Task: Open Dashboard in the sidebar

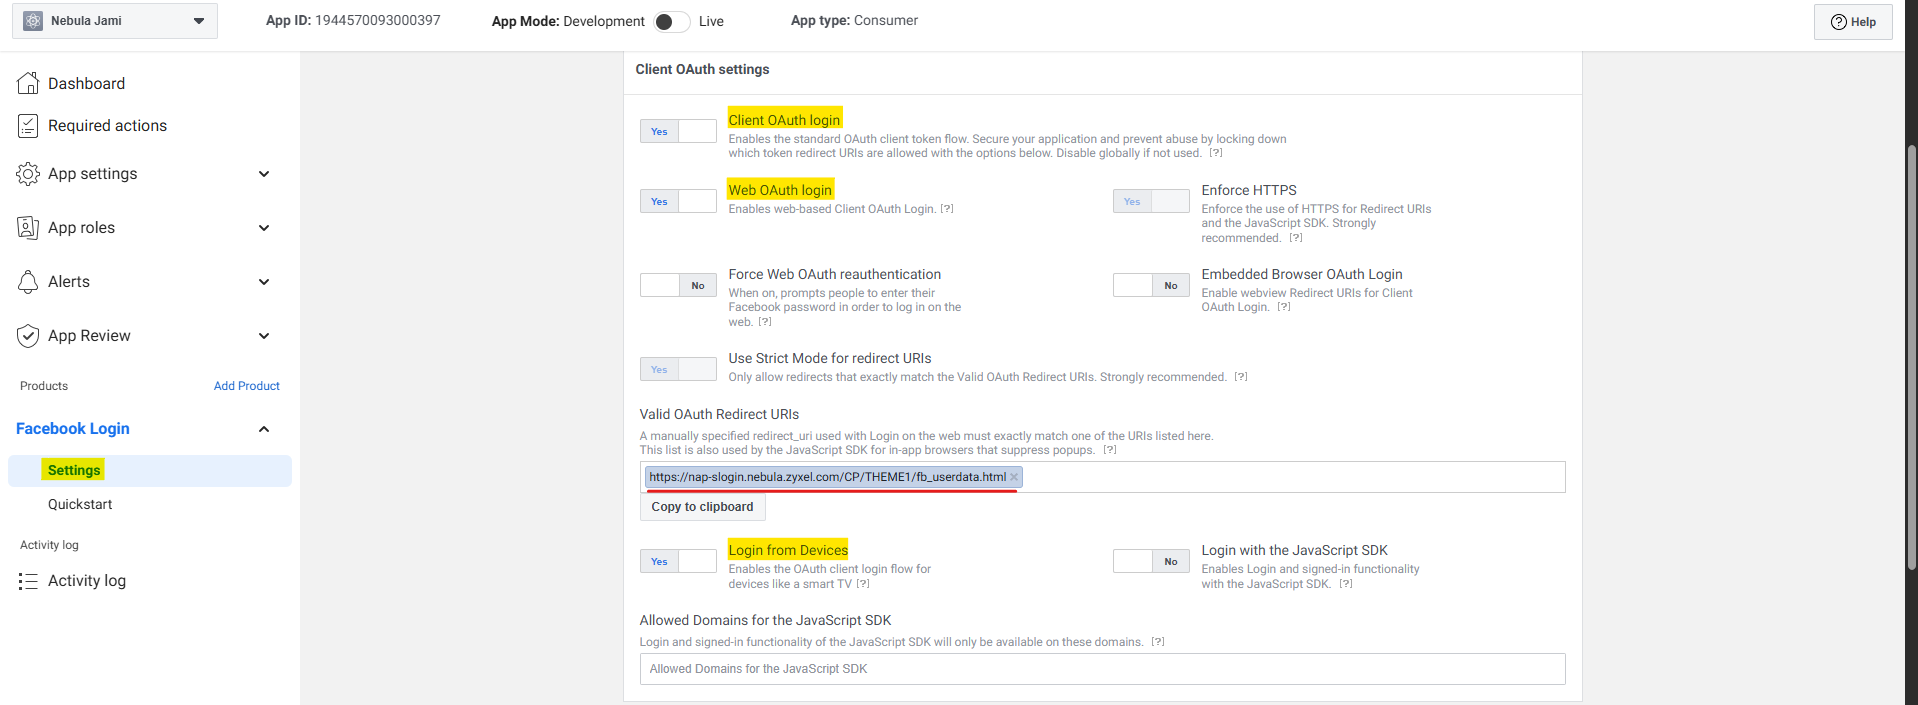Action: click(86, 83)
